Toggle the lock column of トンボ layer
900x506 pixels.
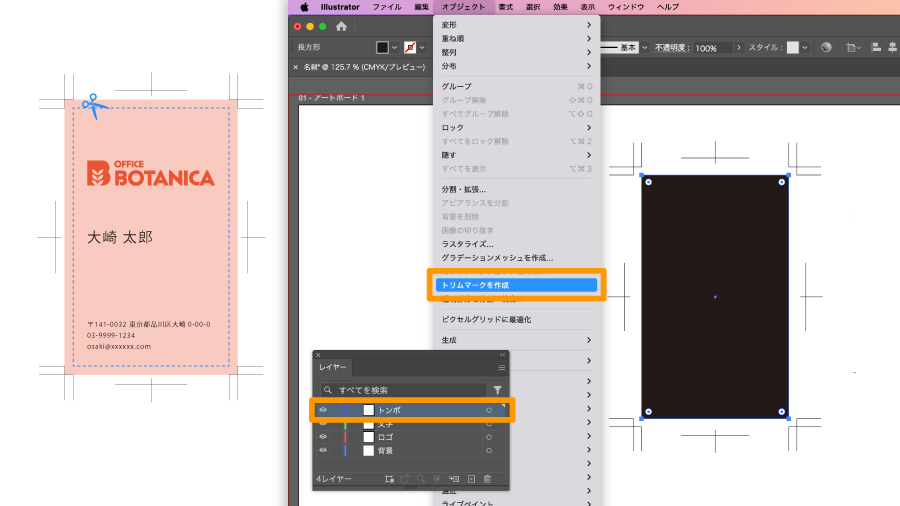(x=336, y=410)
